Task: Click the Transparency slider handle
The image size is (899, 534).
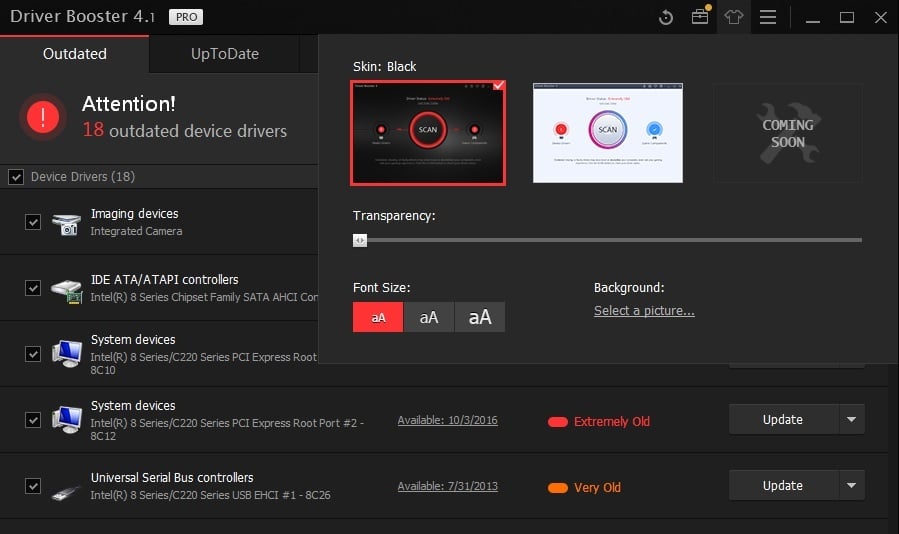Action: pyautogui.click(x=360, y=240)
